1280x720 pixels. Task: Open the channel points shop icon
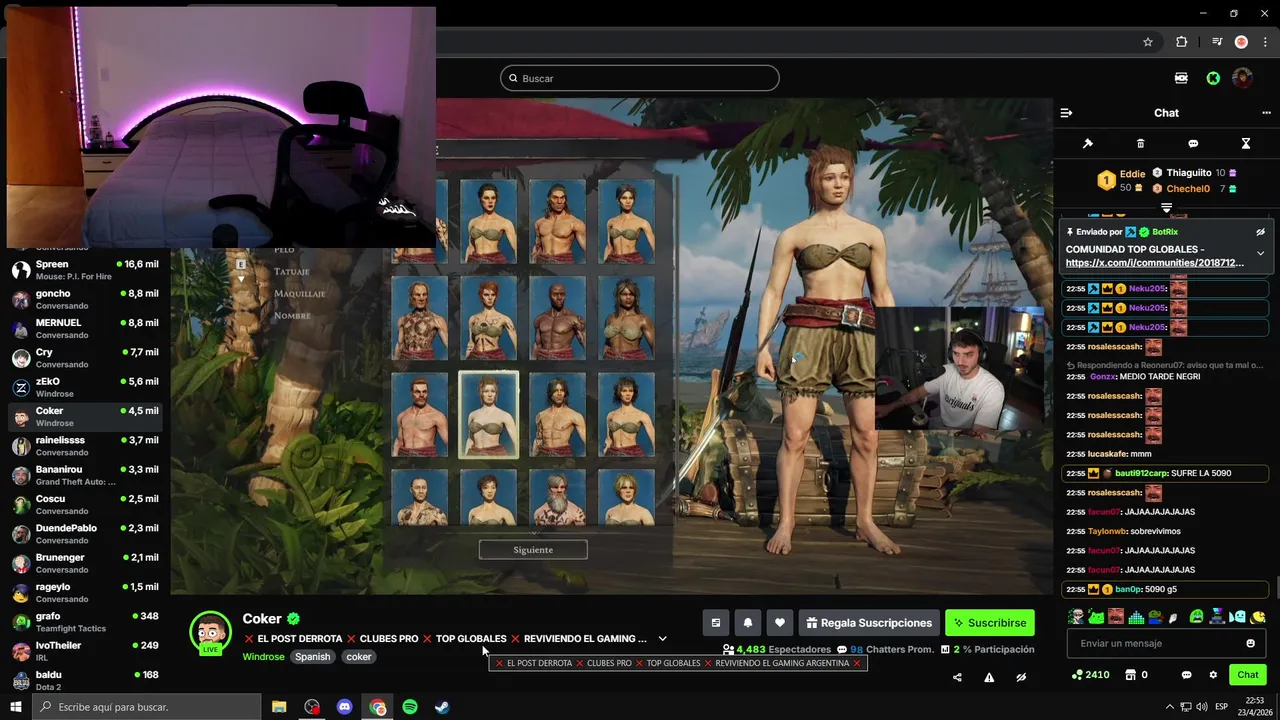tap(1130, 675)
